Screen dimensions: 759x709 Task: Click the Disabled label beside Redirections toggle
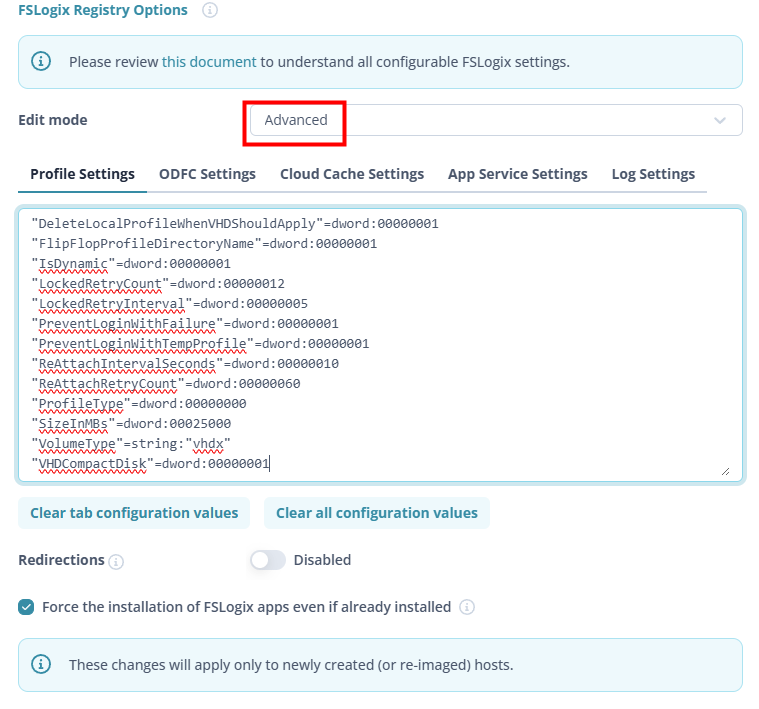(322, 560)
